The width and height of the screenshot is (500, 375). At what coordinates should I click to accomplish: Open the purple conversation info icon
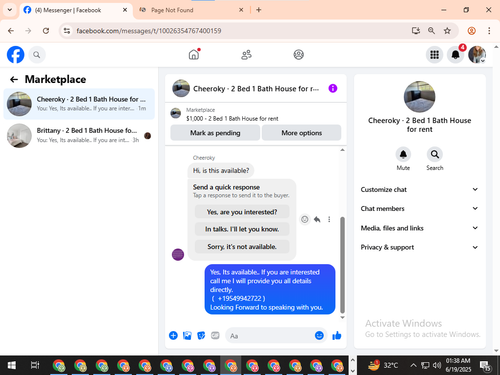tap(333, 88)
